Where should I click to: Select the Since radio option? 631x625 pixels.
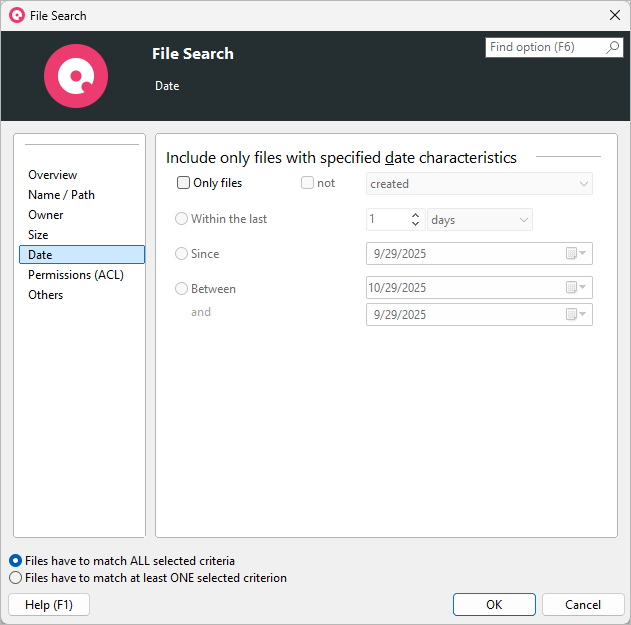182,254
